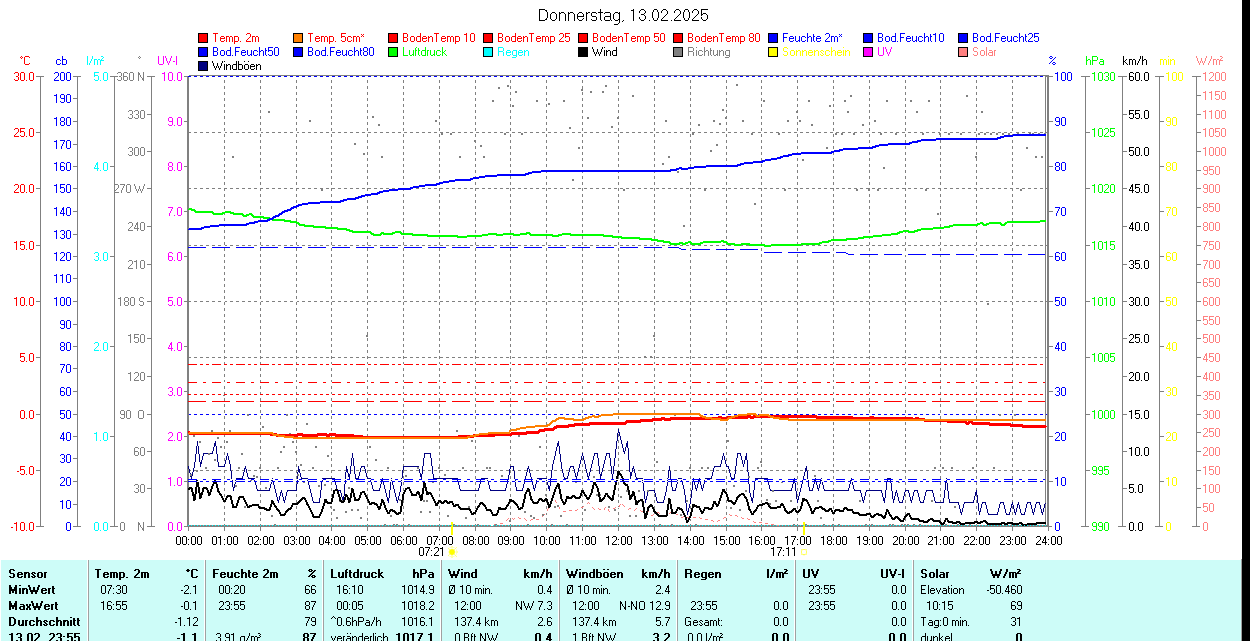
Task: Click the Luftdruck column header in table
Action: coord(357,574)
